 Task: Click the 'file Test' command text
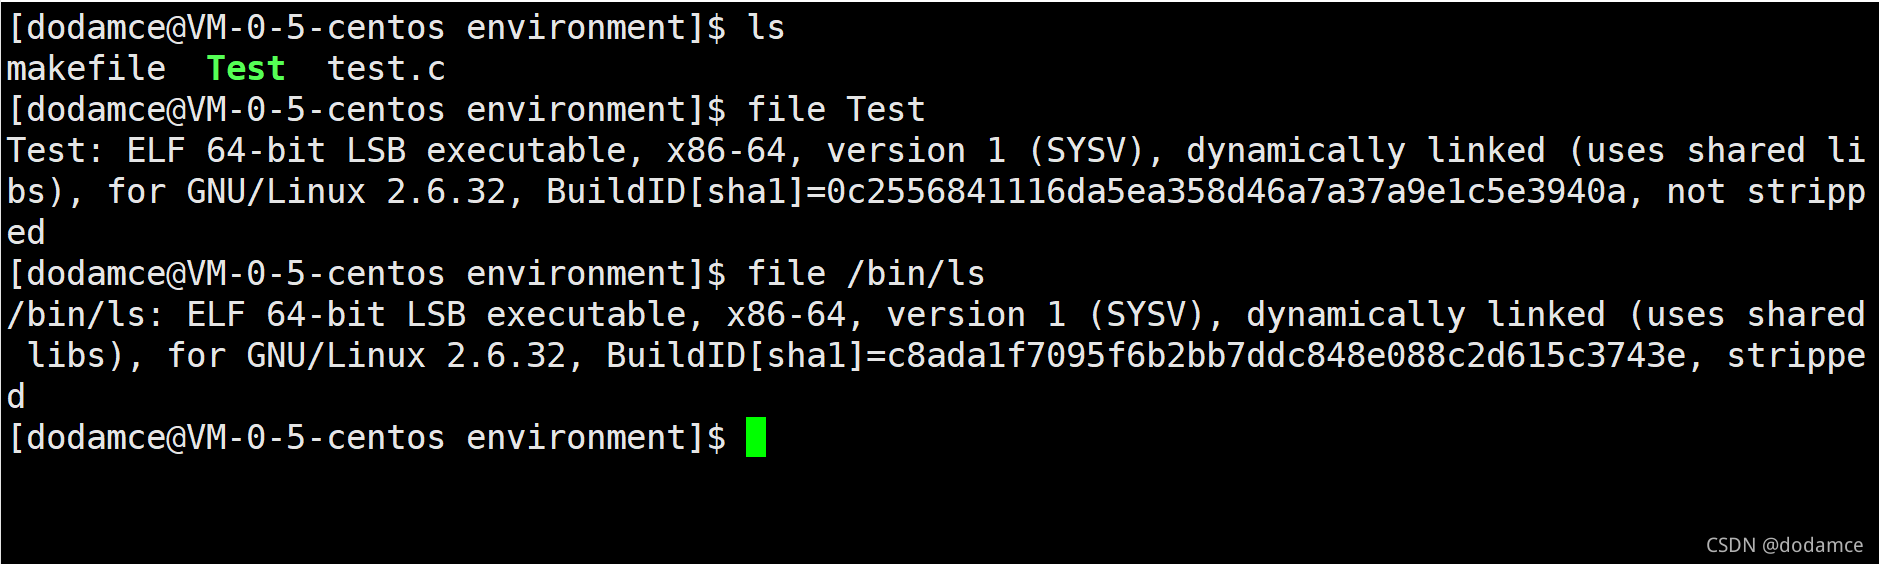click(x=836, y=110)
